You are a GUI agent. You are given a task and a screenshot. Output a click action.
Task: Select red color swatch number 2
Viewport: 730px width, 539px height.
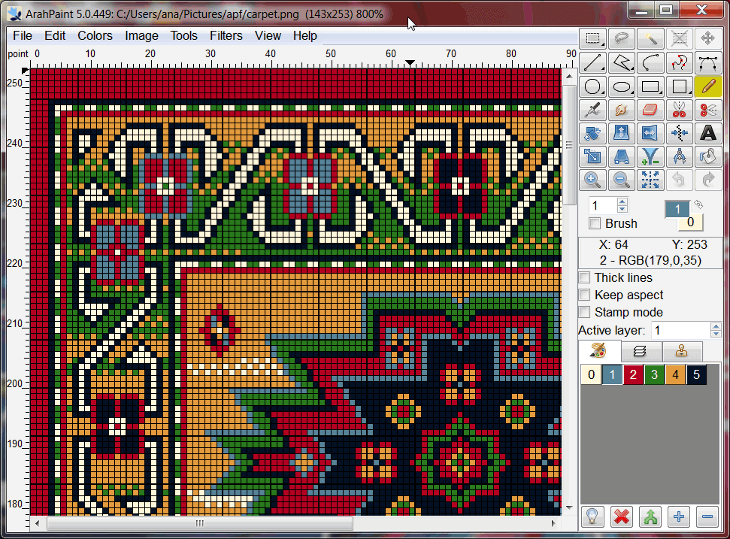pyautogui.click(x=634, y=375)
